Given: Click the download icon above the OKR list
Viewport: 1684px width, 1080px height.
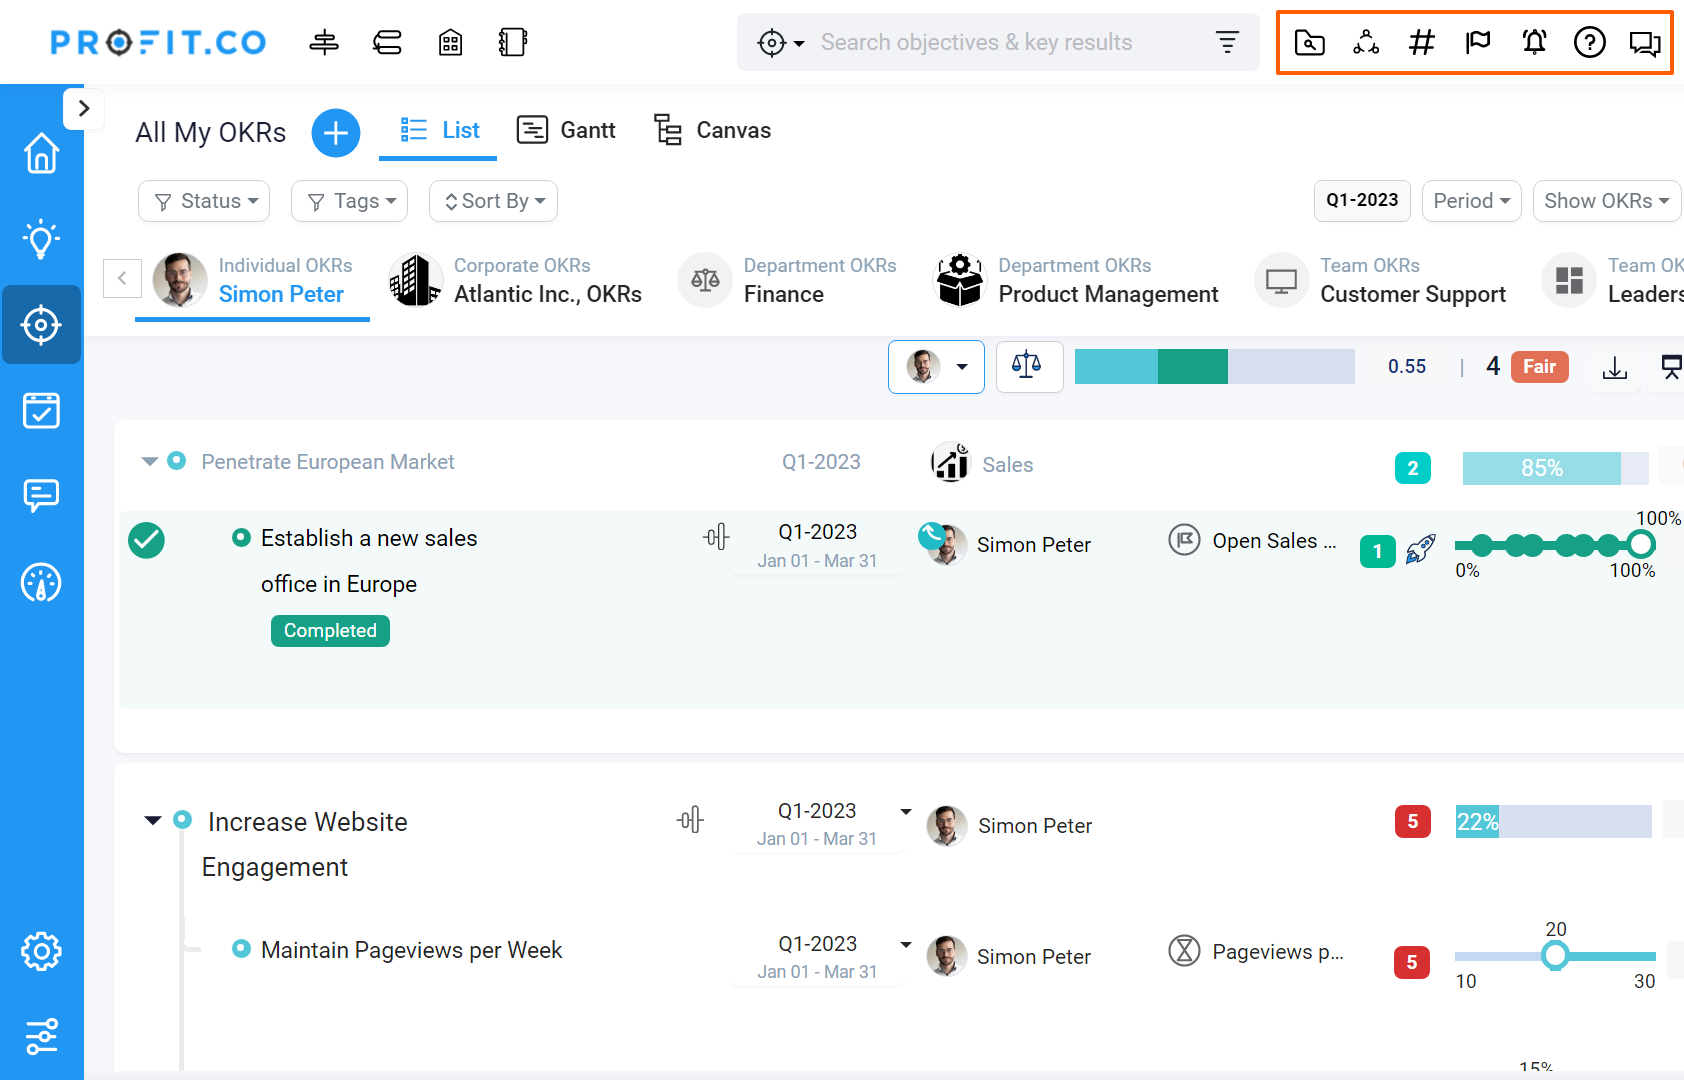Looking at the screenshot, I should coord(1614,367).
